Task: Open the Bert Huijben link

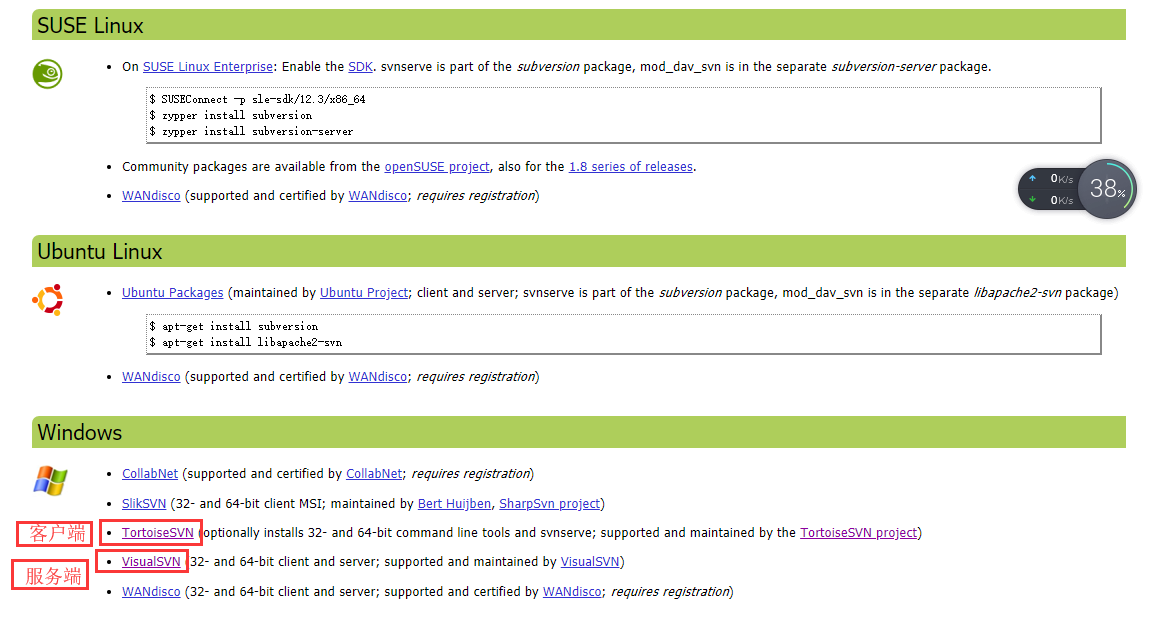Action: pyautogui.click(x=454, y=504)
